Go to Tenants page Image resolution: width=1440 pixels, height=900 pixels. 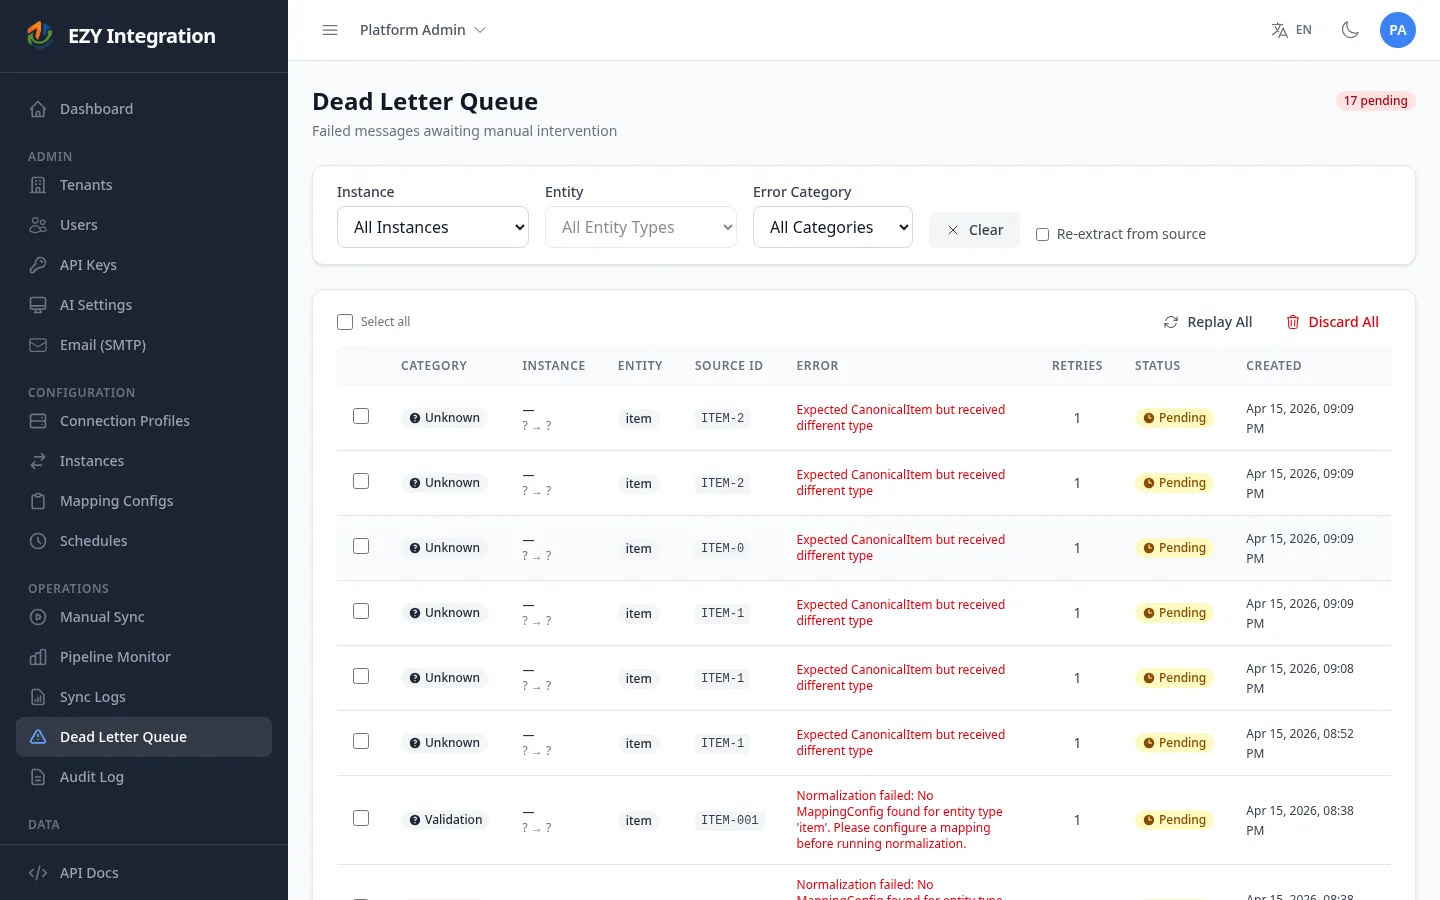tap(144, 185)
